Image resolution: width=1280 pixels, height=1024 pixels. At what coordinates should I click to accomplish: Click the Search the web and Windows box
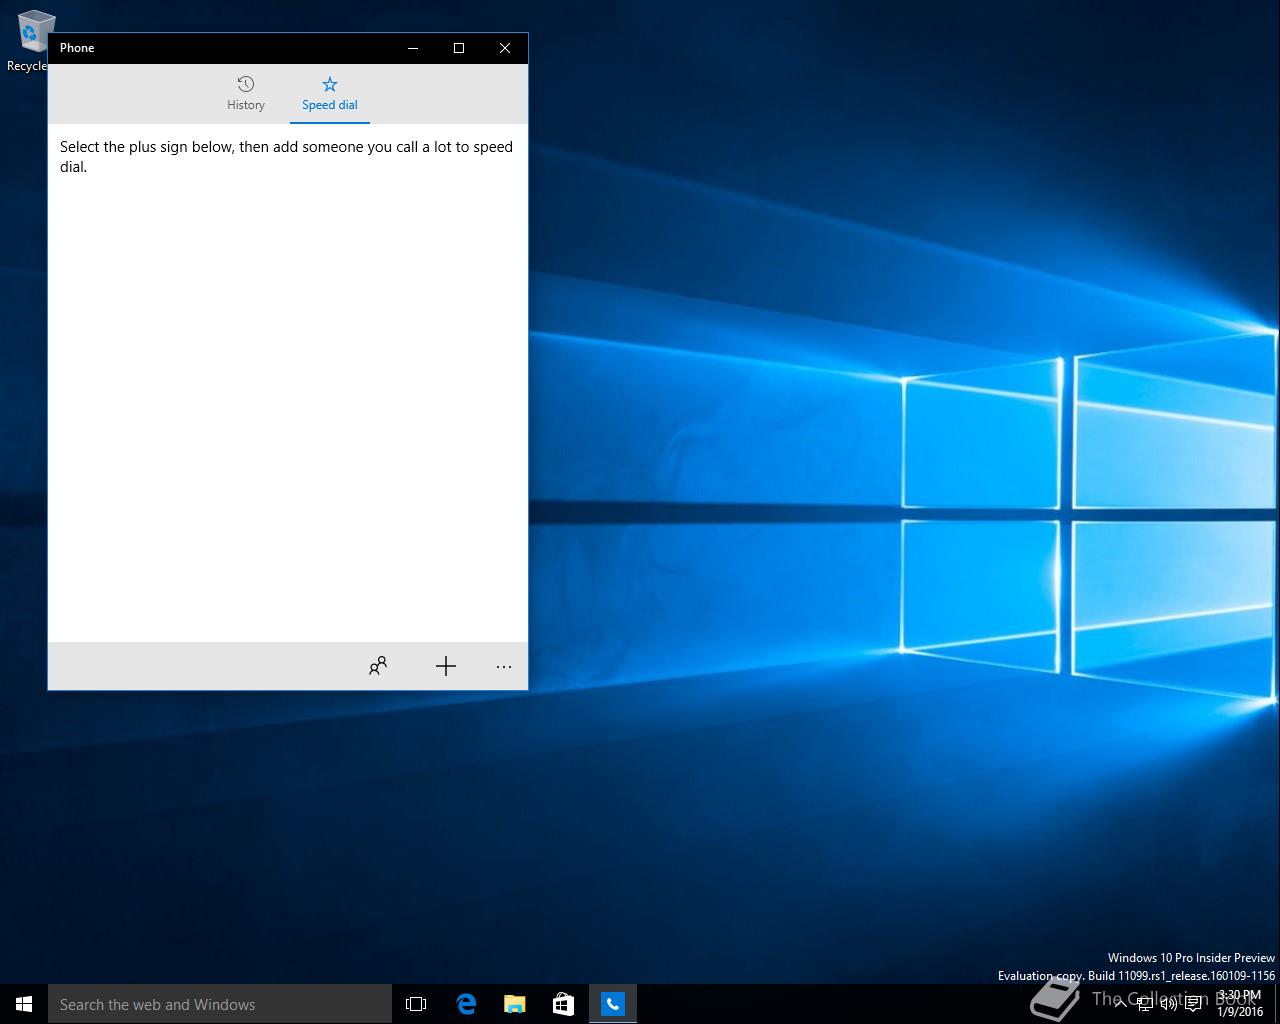(x=220, y=1004)
